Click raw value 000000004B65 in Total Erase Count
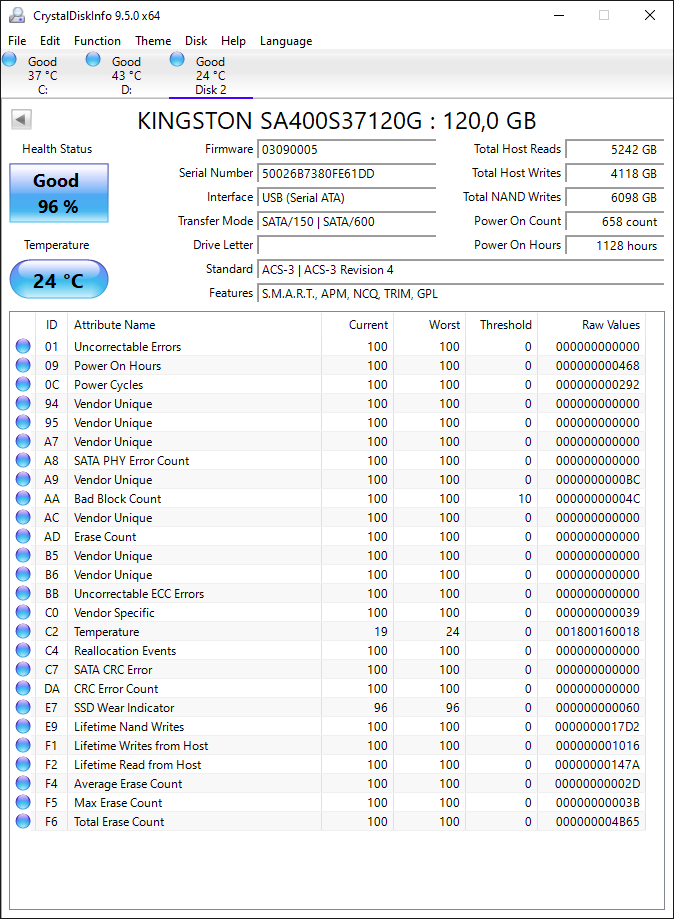 pos(598,822)
